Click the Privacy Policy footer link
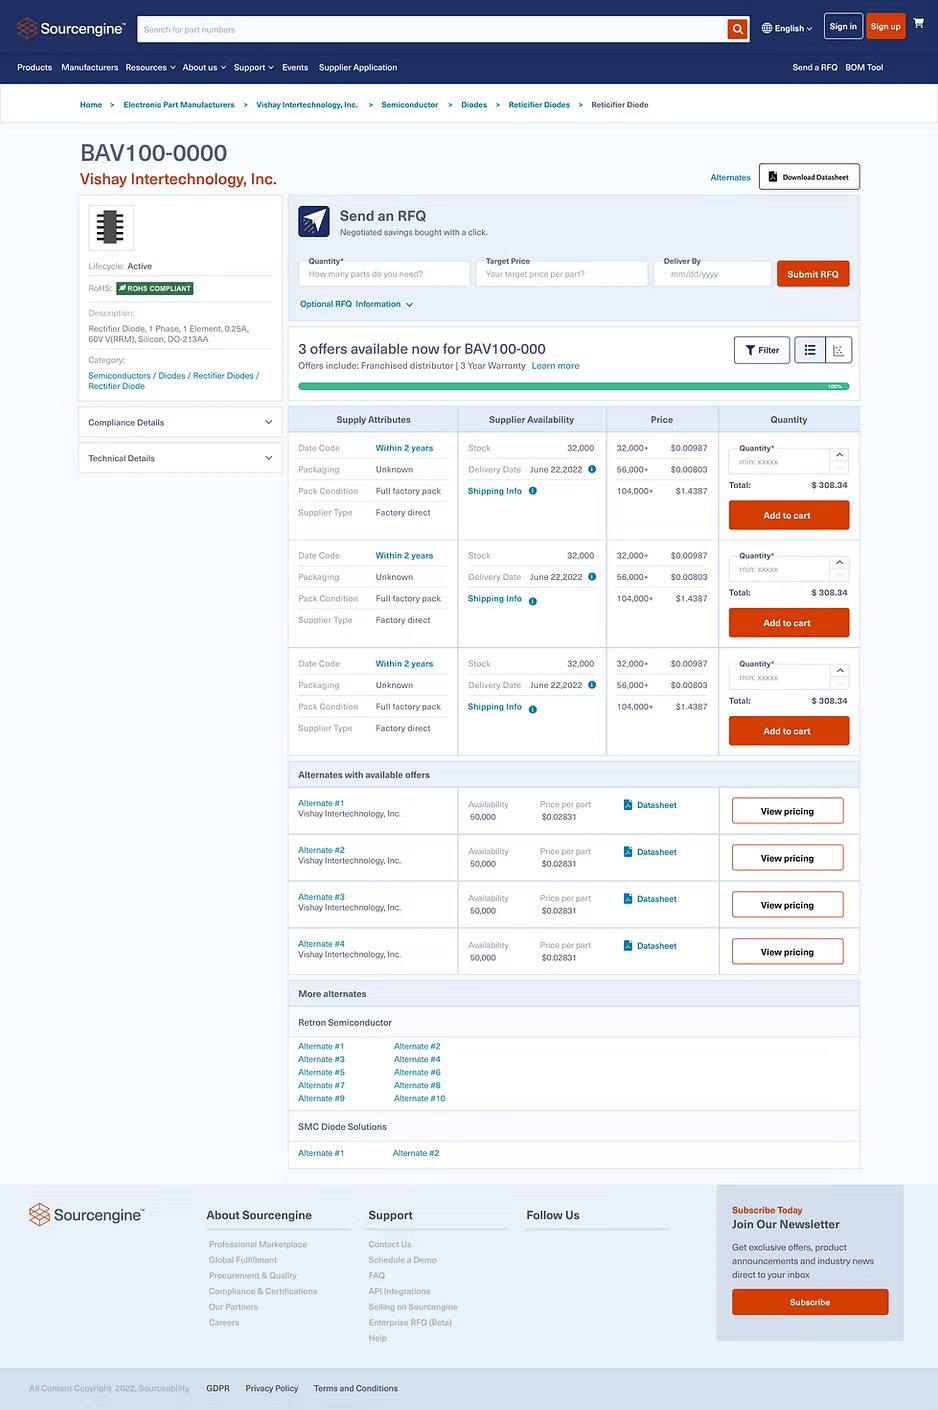 coord(272,1388)
